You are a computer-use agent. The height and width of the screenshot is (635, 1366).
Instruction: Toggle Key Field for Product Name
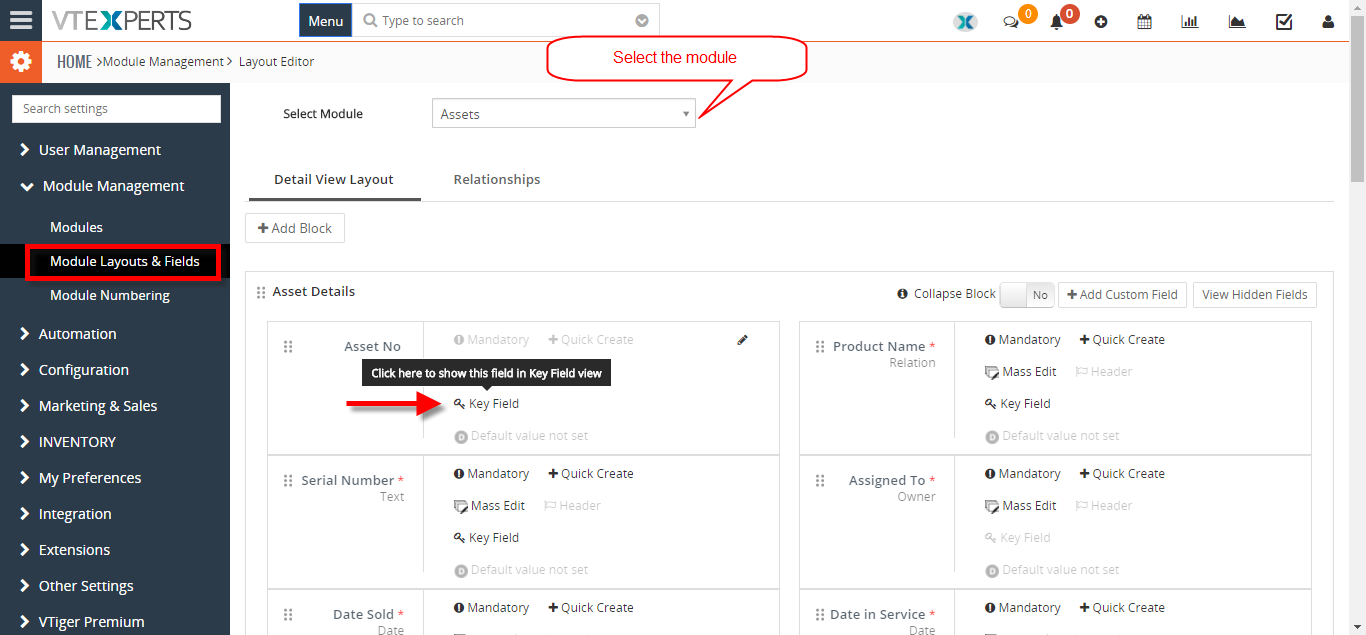(1017, 404)
